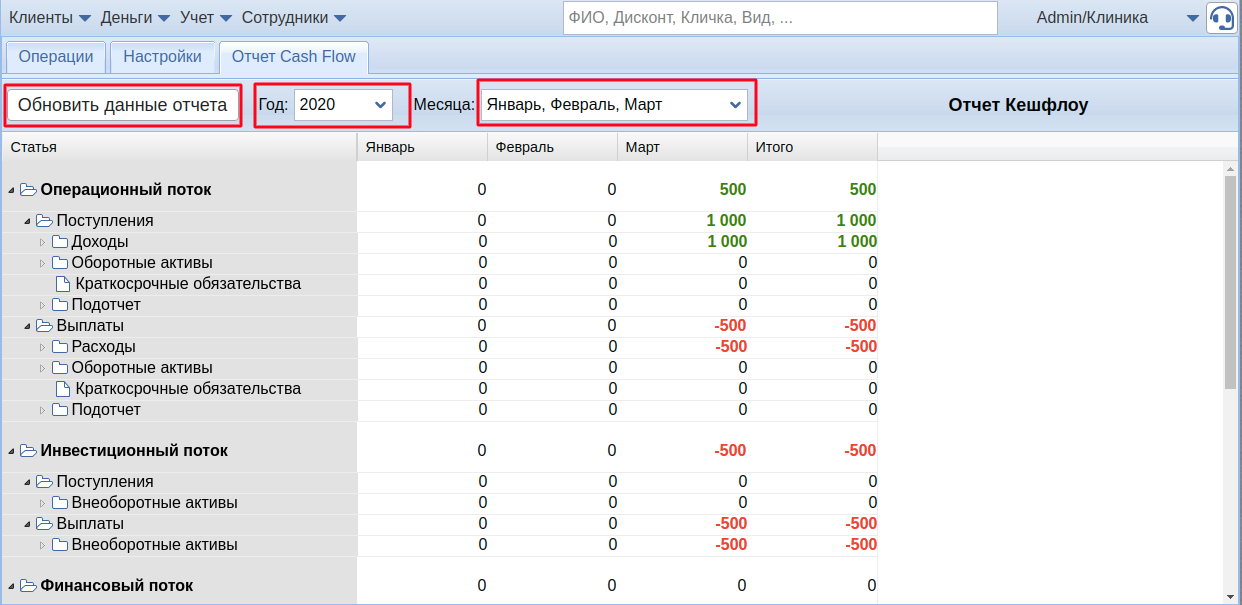Click folder icon beside Доходы

[x=60, y=242]
